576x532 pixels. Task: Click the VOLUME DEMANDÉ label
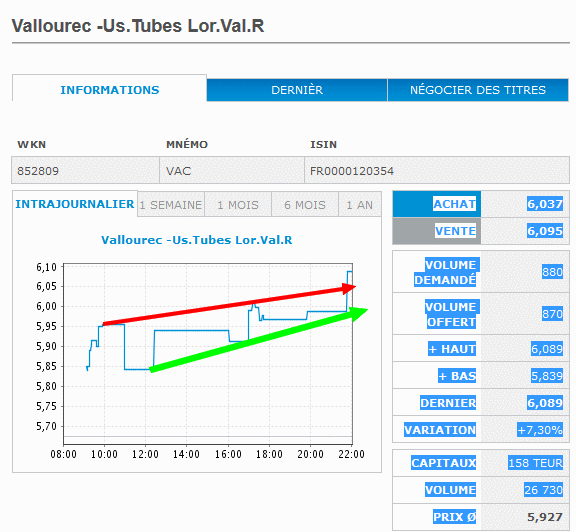click(447, 272)
